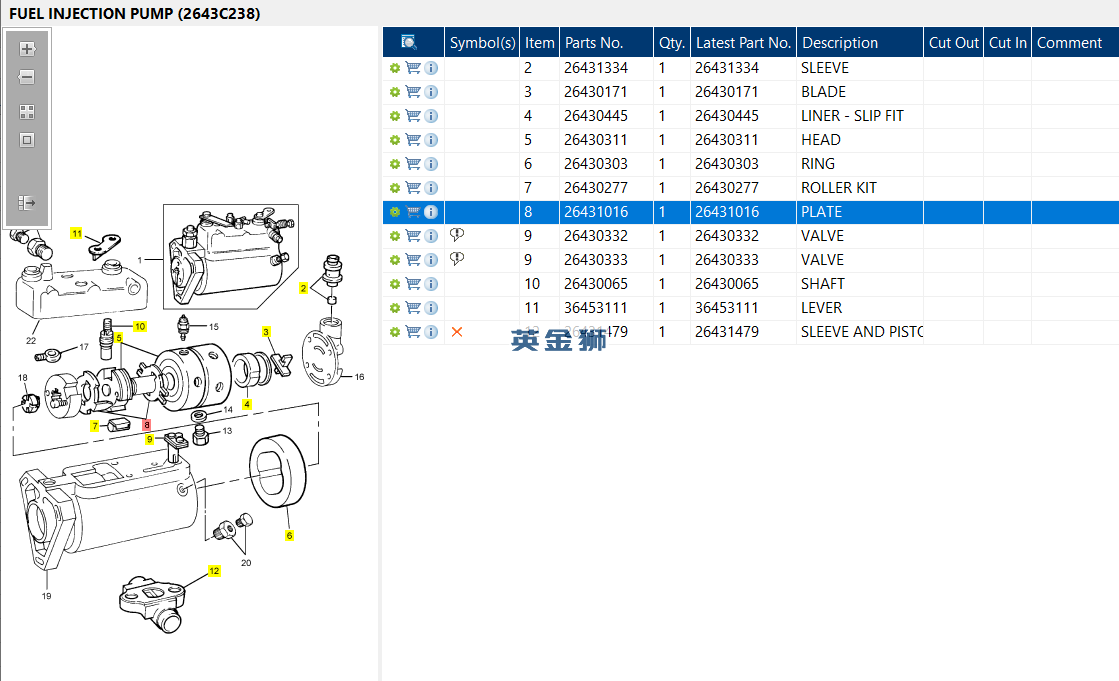Show info for LINER - SLIP FIT
1119x681 pixels.
[x=431, y=116]
